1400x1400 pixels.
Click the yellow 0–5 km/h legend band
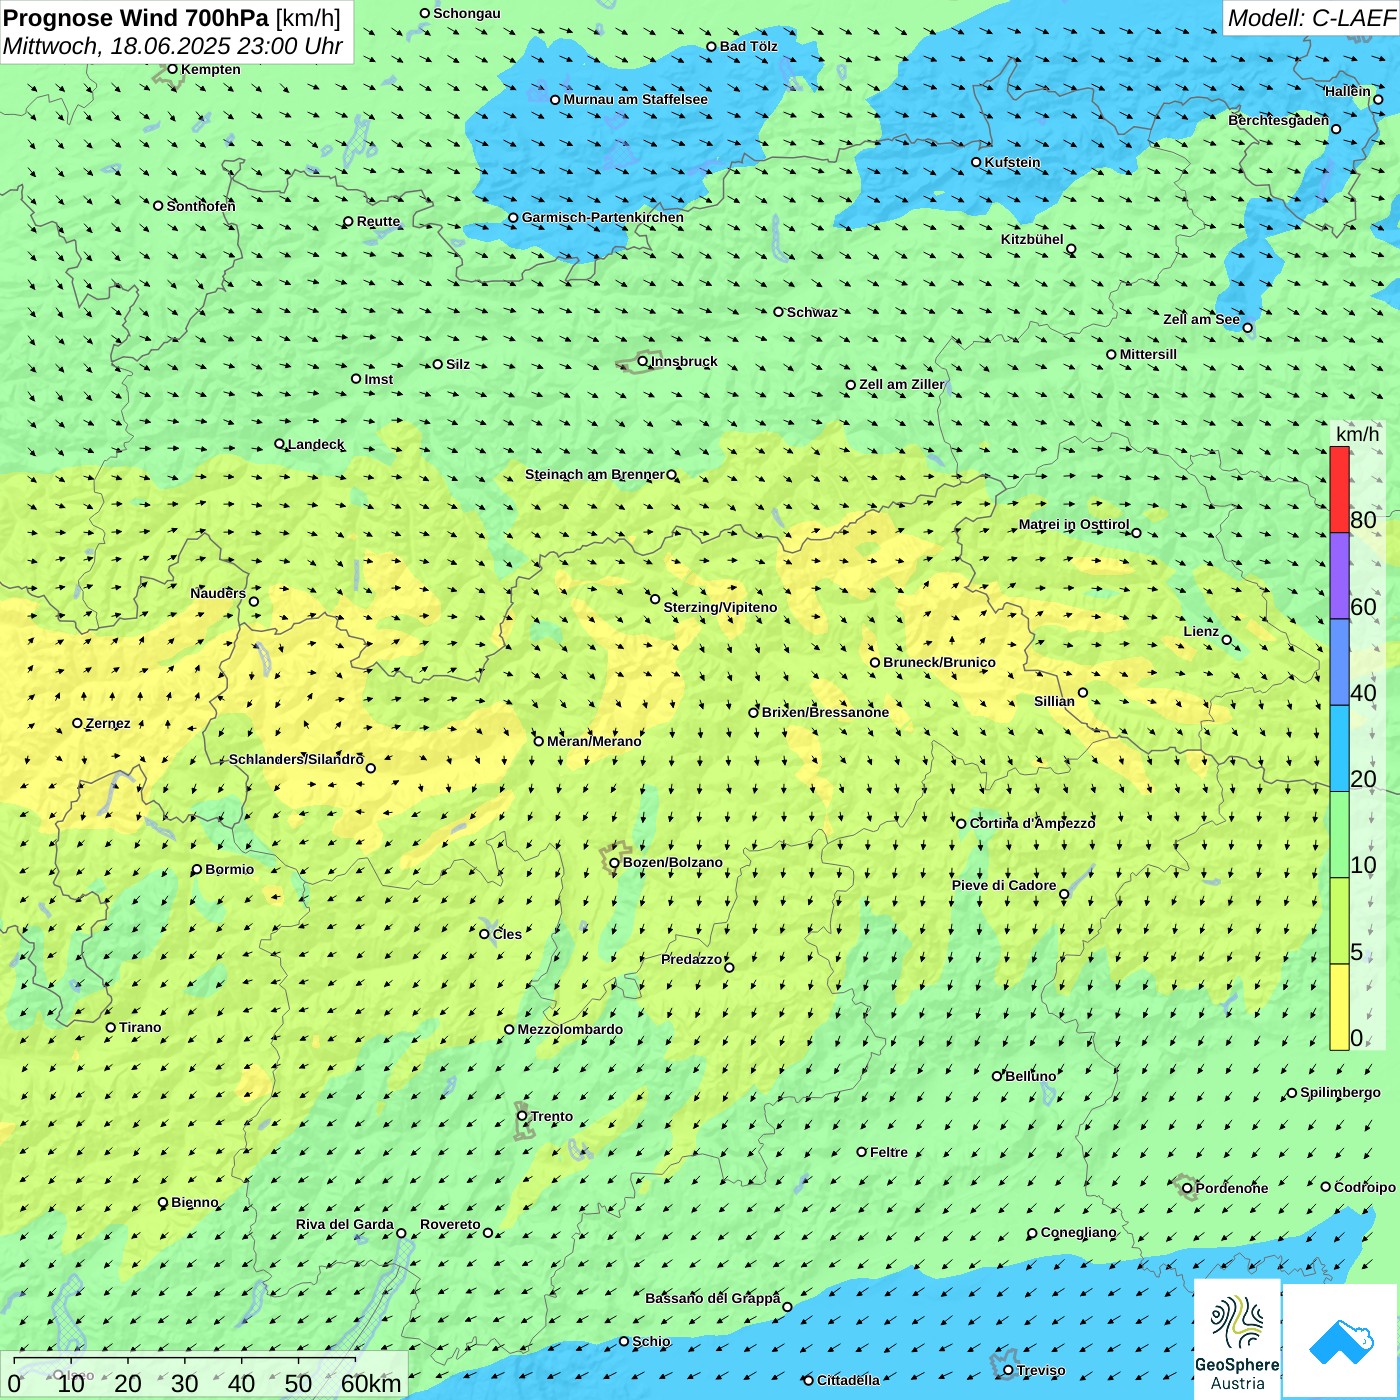(1339, 1006)
